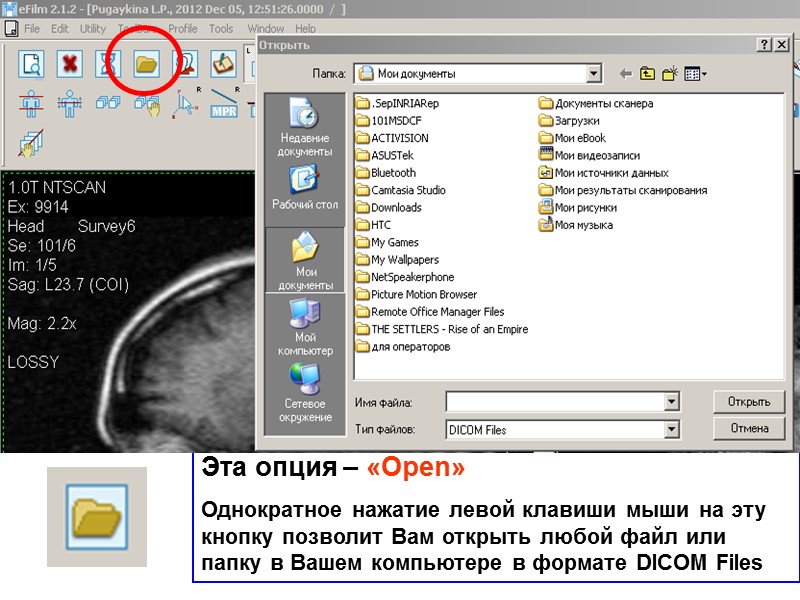The image size is (800, 600).
Task: Click the Имя файла input field
Action: click(x=556, y=402)
